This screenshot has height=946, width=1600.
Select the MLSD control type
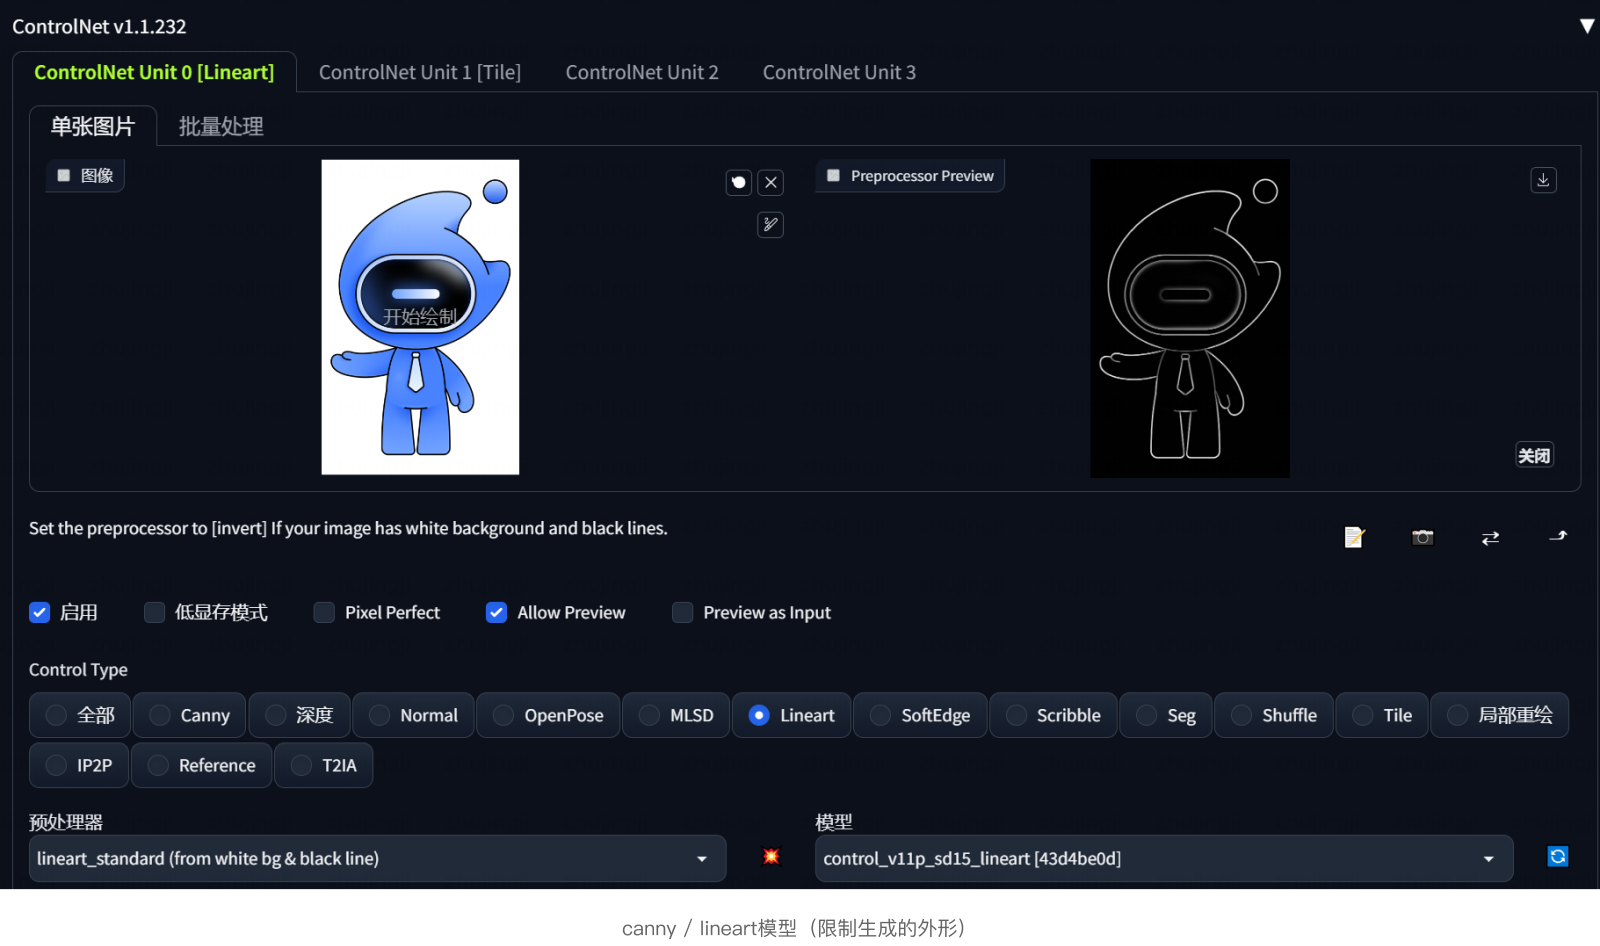[x=676, y=715]
